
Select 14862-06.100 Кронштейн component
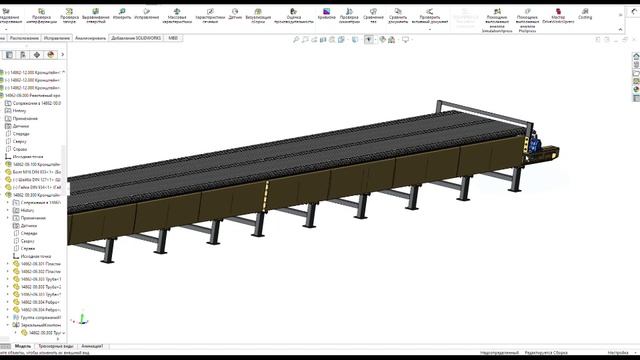[x=33, y=164]
